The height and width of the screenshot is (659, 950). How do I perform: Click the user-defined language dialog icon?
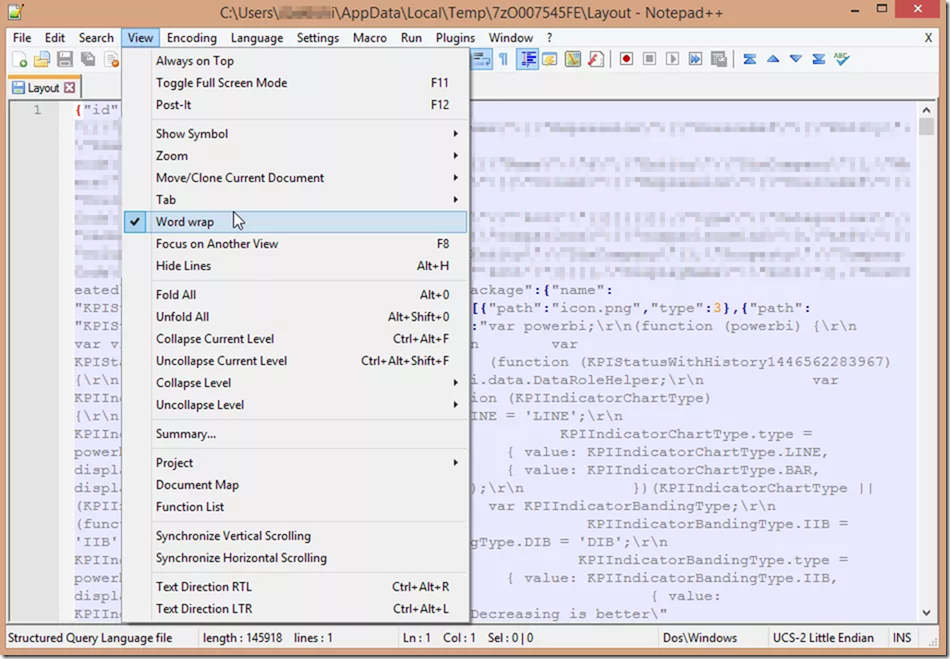point(550,59)
